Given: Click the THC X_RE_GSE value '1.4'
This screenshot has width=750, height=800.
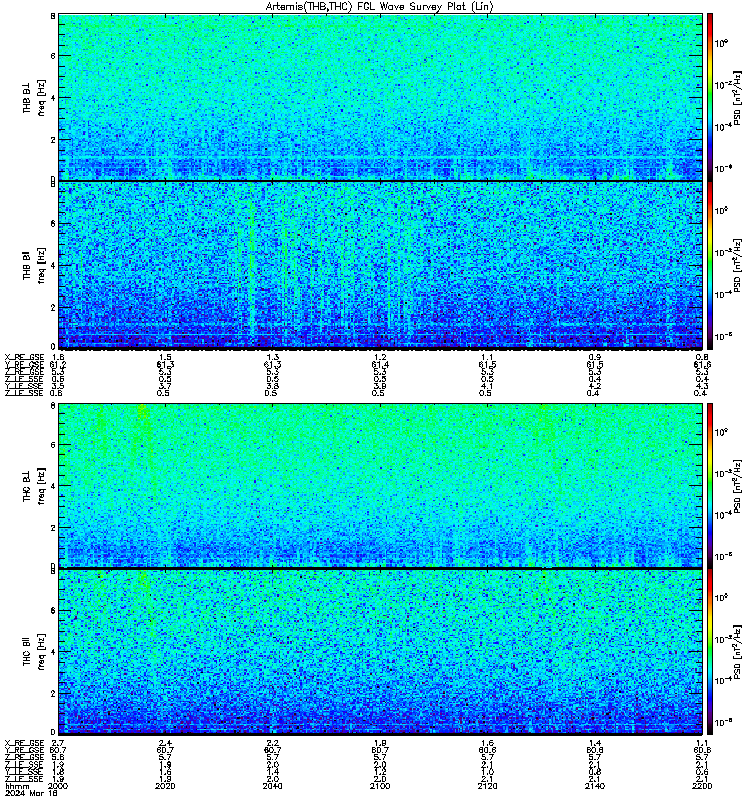Looking at the screenshot, I should 595,743.
